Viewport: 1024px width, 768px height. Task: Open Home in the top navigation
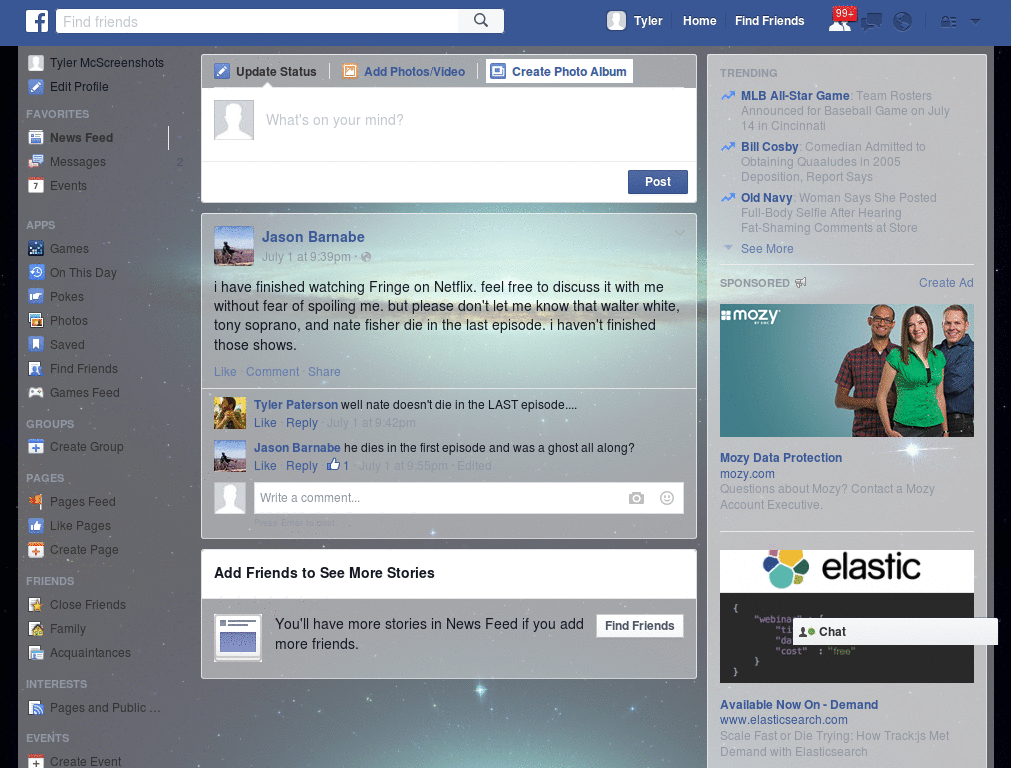699,21
